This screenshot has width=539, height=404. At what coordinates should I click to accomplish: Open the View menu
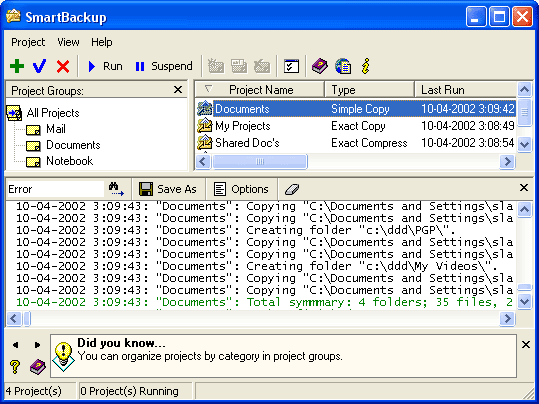68,42
